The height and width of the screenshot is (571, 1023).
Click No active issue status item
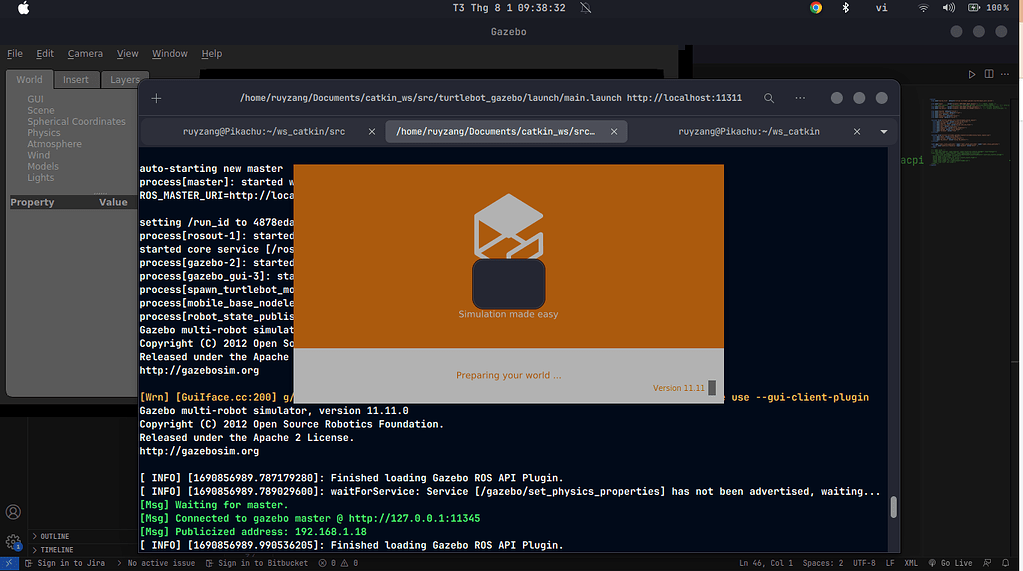156,563
